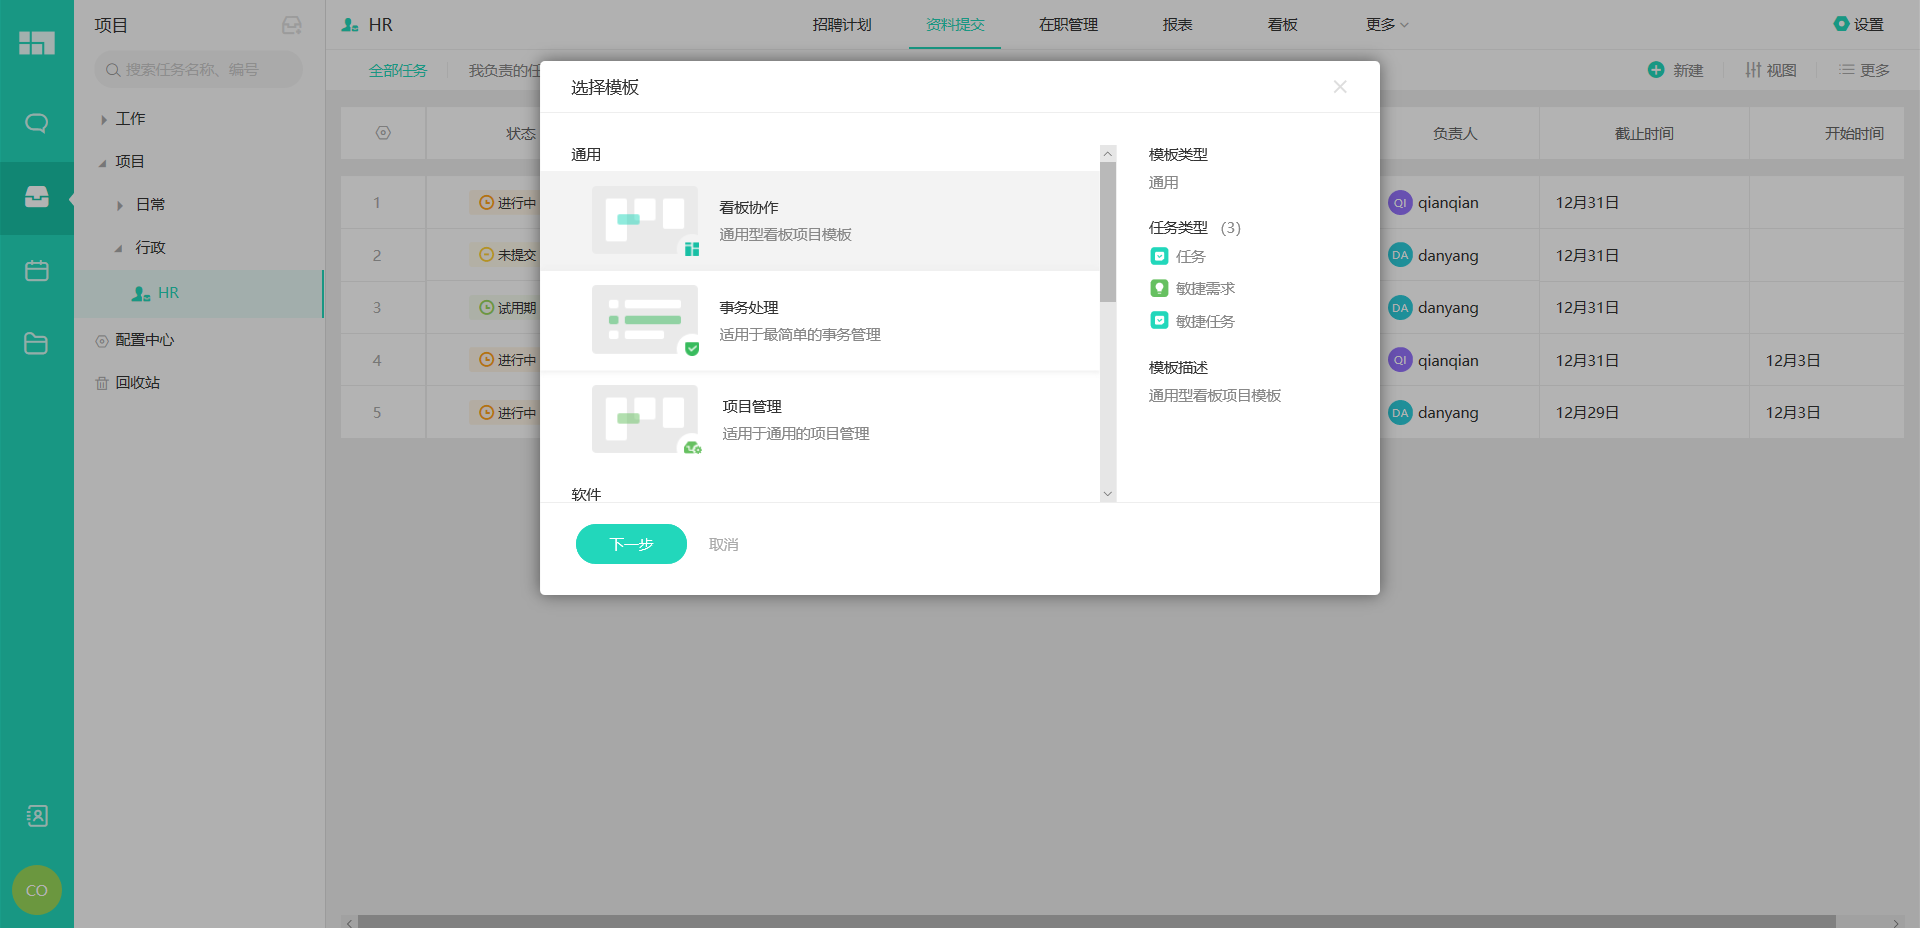This screenshot has width=1920, height=928.
Task: Open the contacts icon in left sidebar
Action: tap(36, 816)
